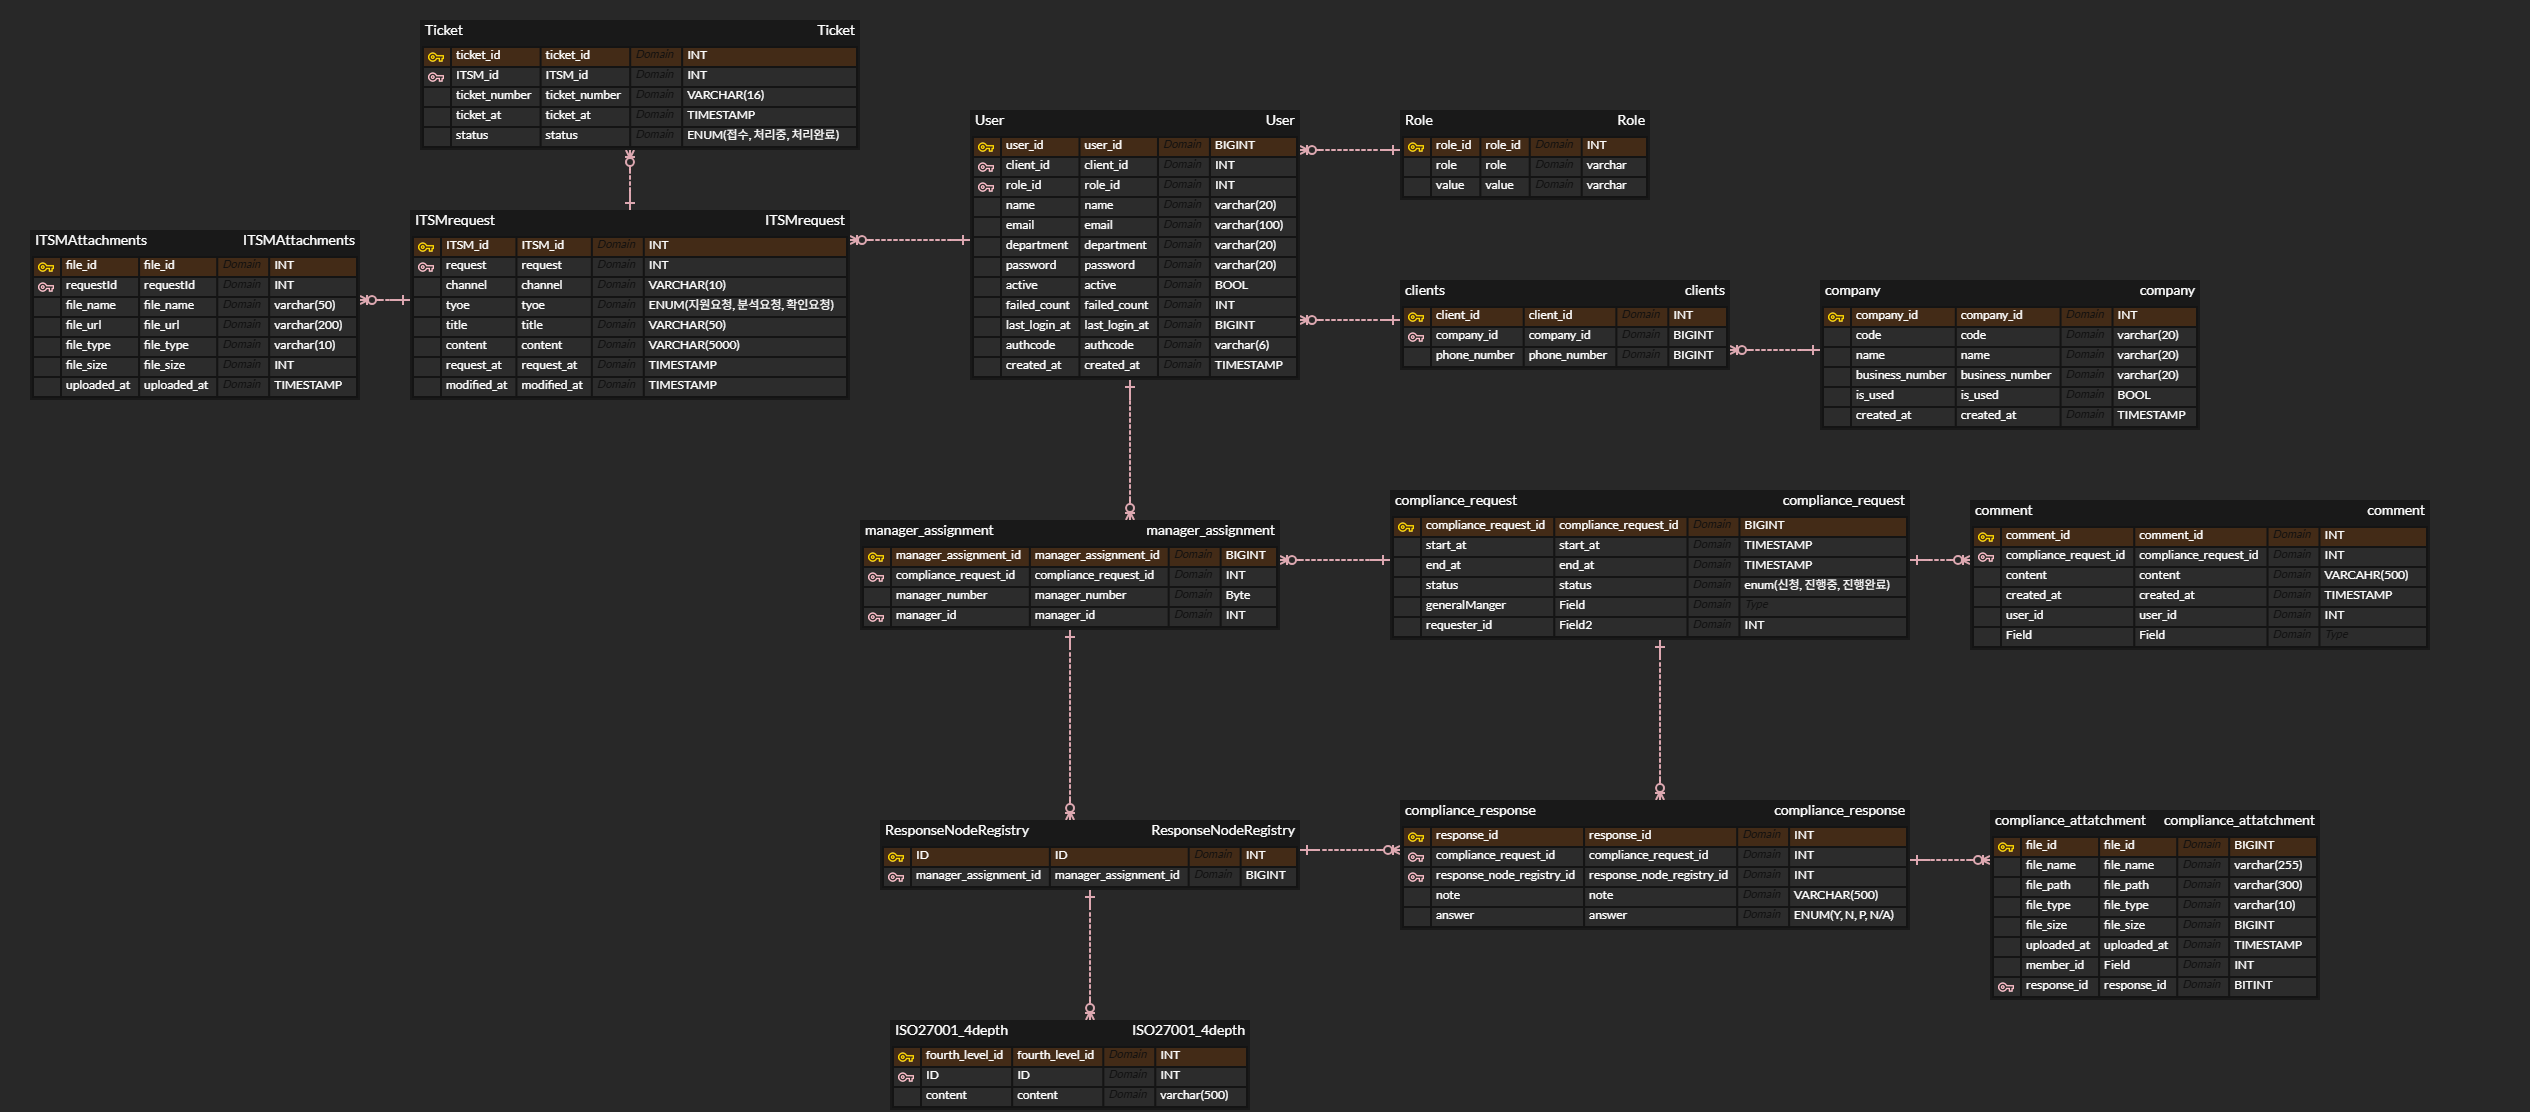The image size is (2530, 1112).
Task: Select the Field2 cell in compliance_request table
Action: click(x=1575, y=625)
